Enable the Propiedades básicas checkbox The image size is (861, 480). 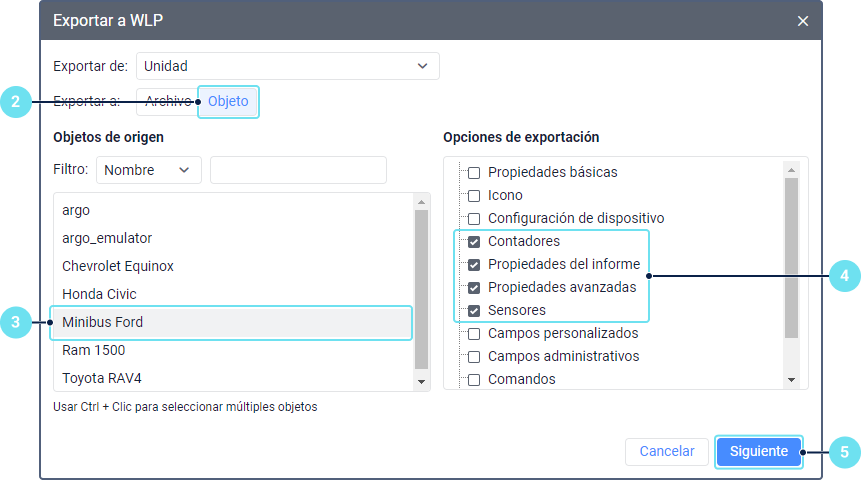tap(474, 172)
